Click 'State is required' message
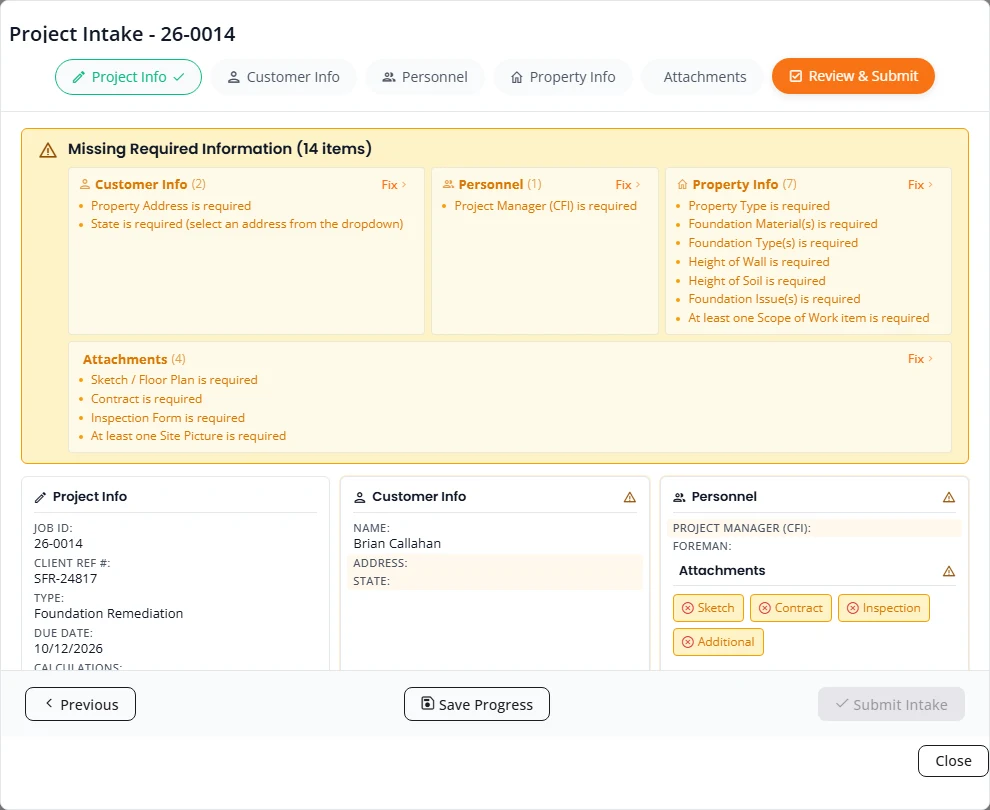This screenshot has width=990, height=810. click(x=247, y=224)
